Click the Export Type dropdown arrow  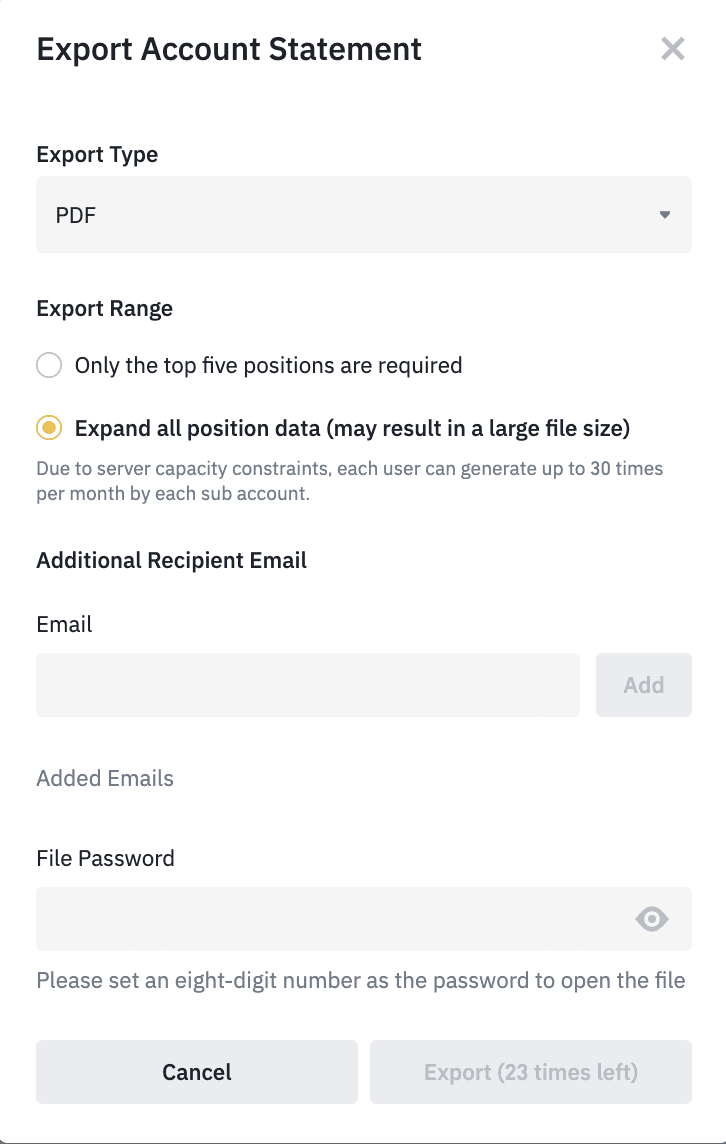coord(665,215)
